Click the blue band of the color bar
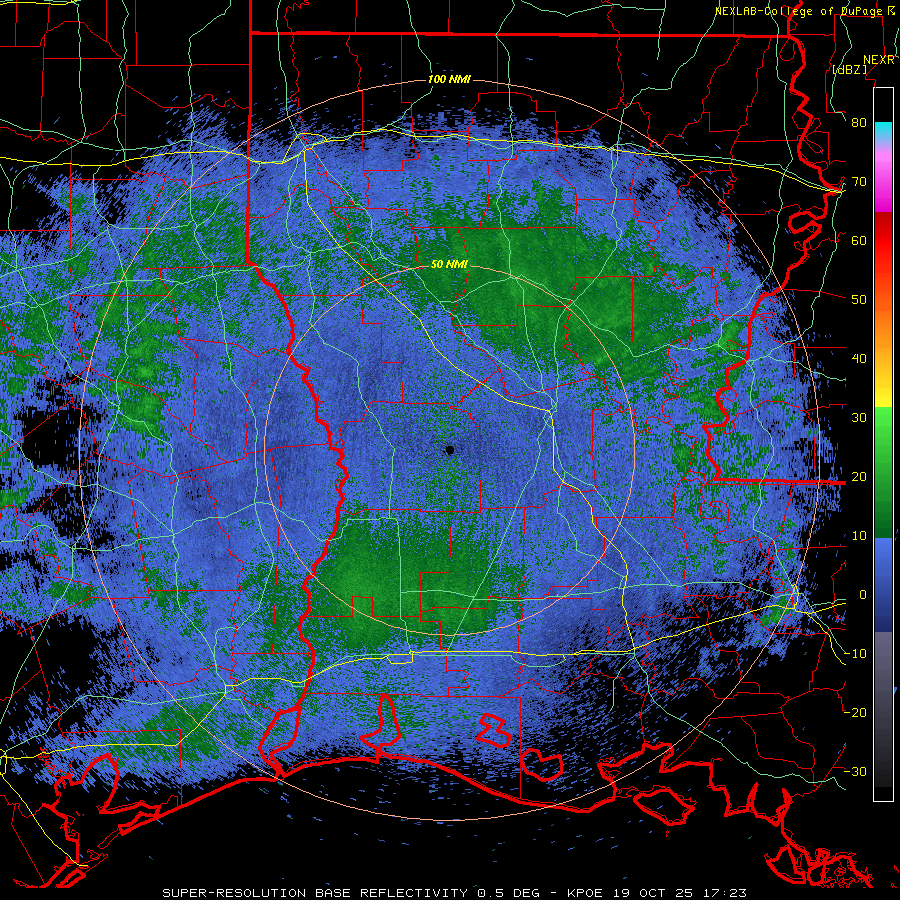Image resolution: width=900 pixels, height=900 pixels. [x=883, y=585]
